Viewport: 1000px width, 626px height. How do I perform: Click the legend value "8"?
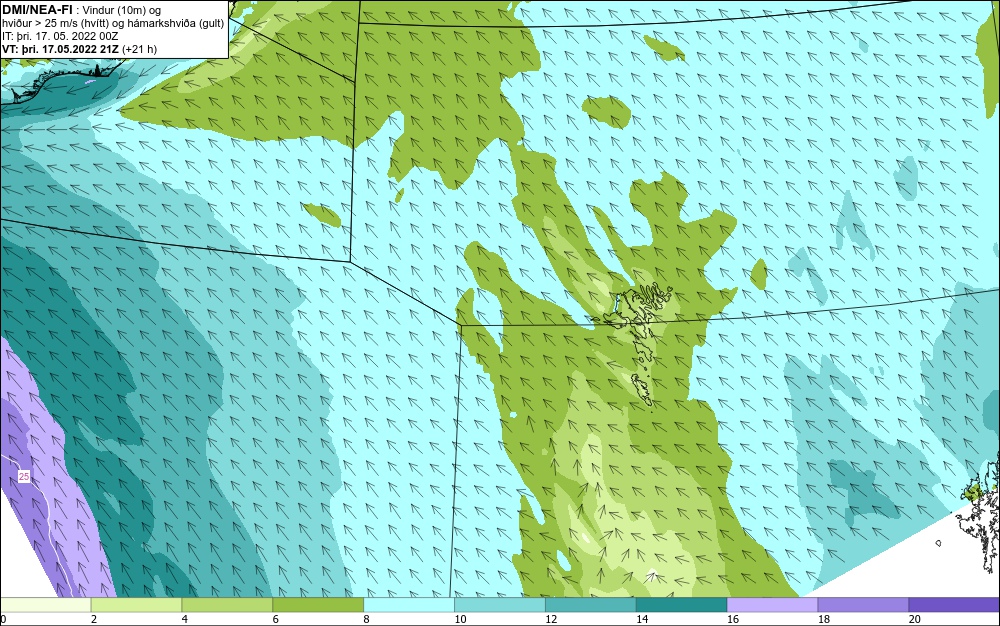[367, 619]
